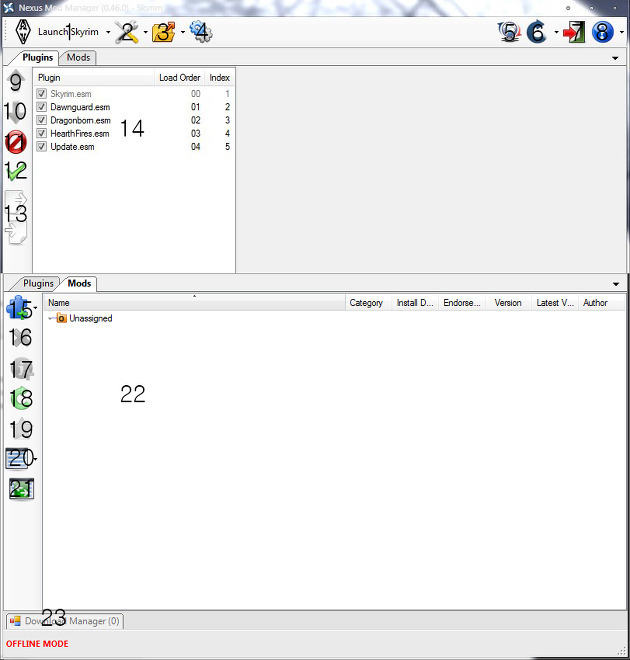
Task: Uncheck the Dawnguard.esm plugin checkbox
Action: [41, 107]
